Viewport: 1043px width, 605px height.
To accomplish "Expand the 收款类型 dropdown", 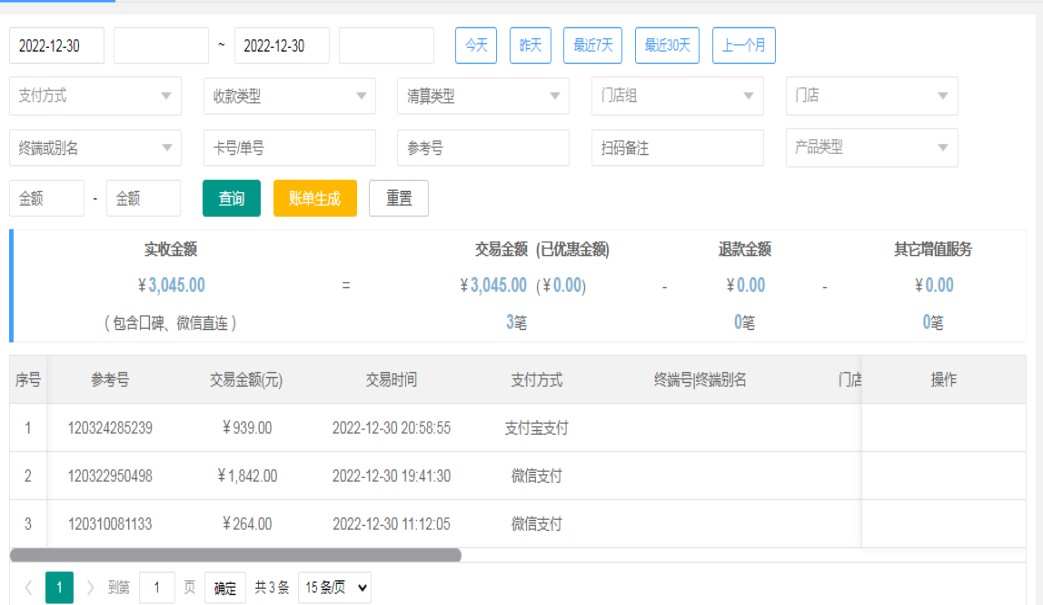I will tap(289, 96).
